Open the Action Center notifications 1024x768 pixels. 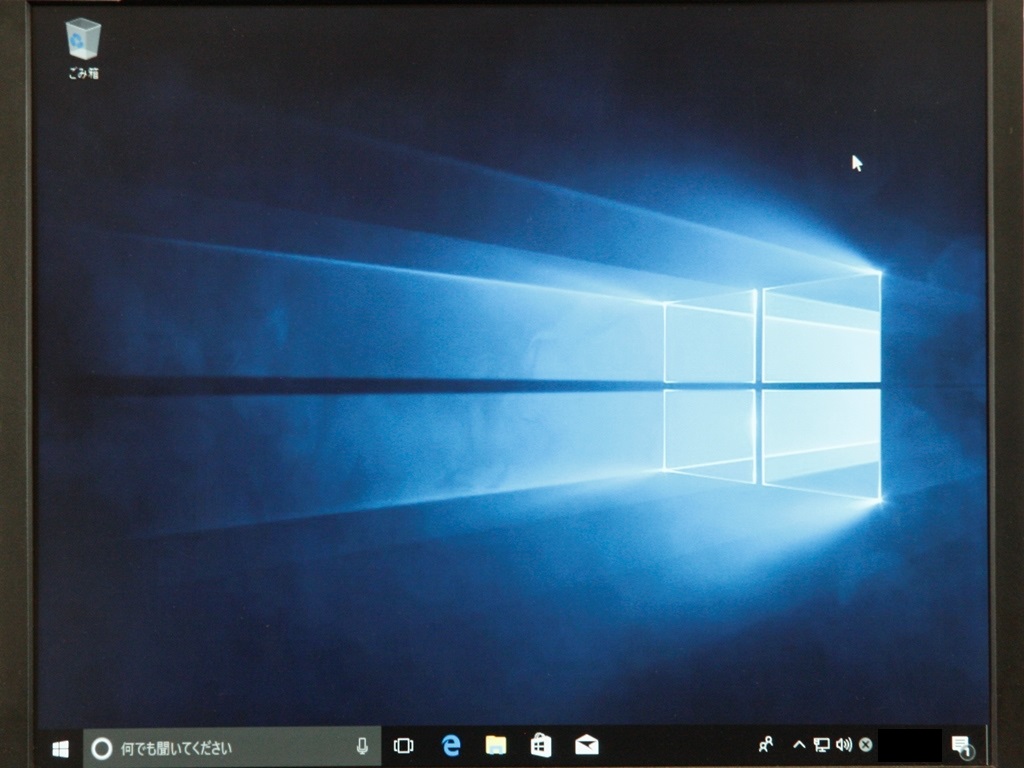point(962,746)
